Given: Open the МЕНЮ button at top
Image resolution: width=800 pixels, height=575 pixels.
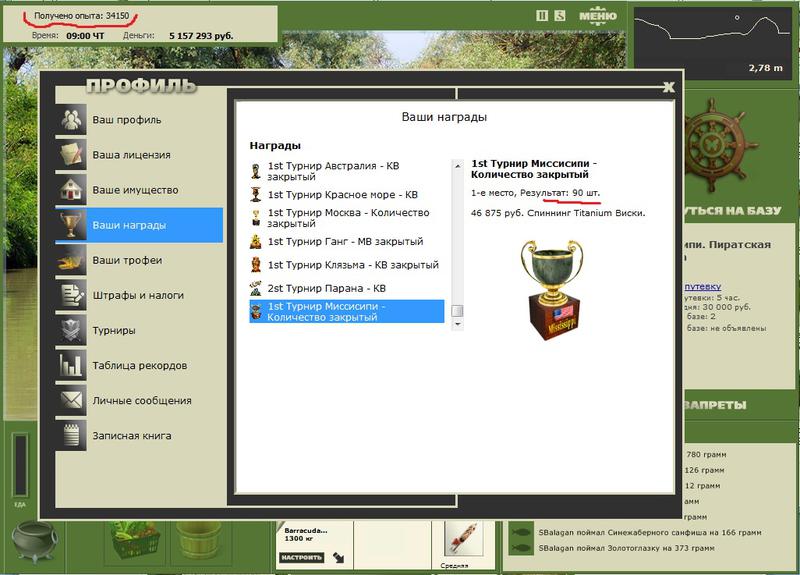Looking at the screenshot, I should tap(598, 16).
